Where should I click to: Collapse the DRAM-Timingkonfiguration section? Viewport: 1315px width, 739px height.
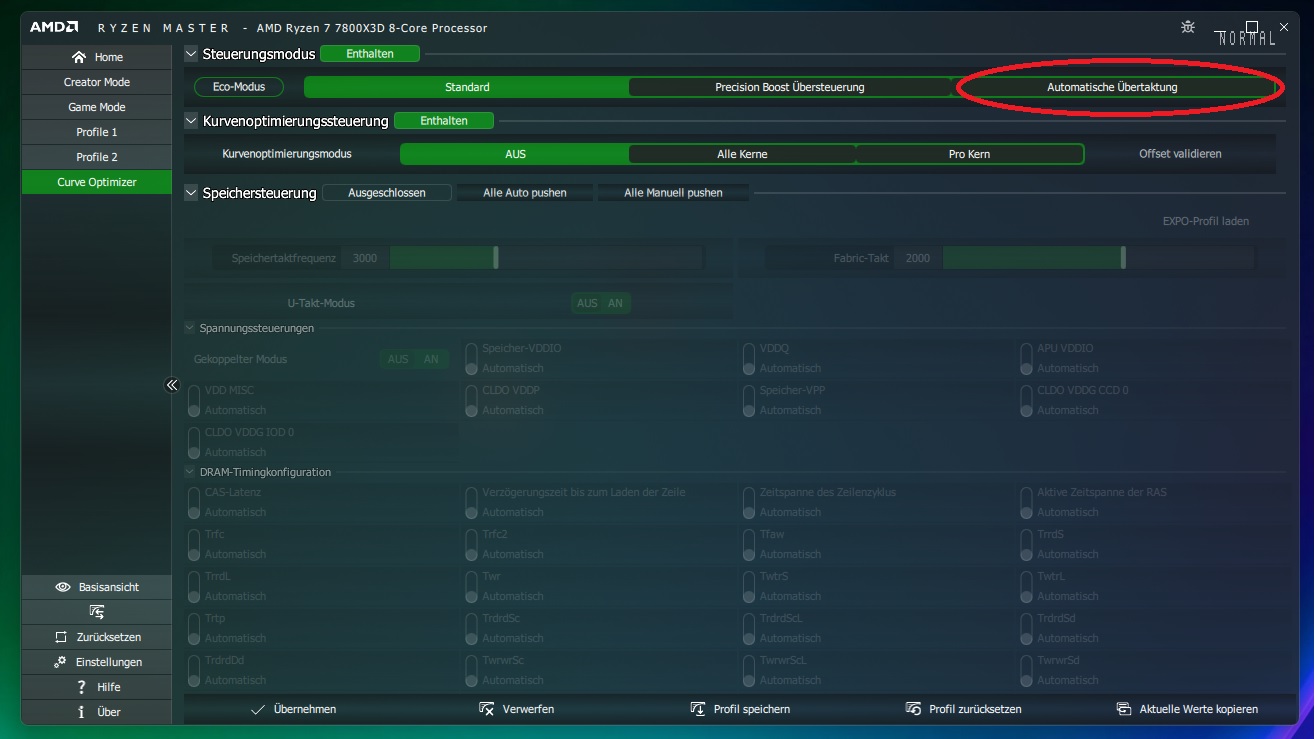(190, 472)
